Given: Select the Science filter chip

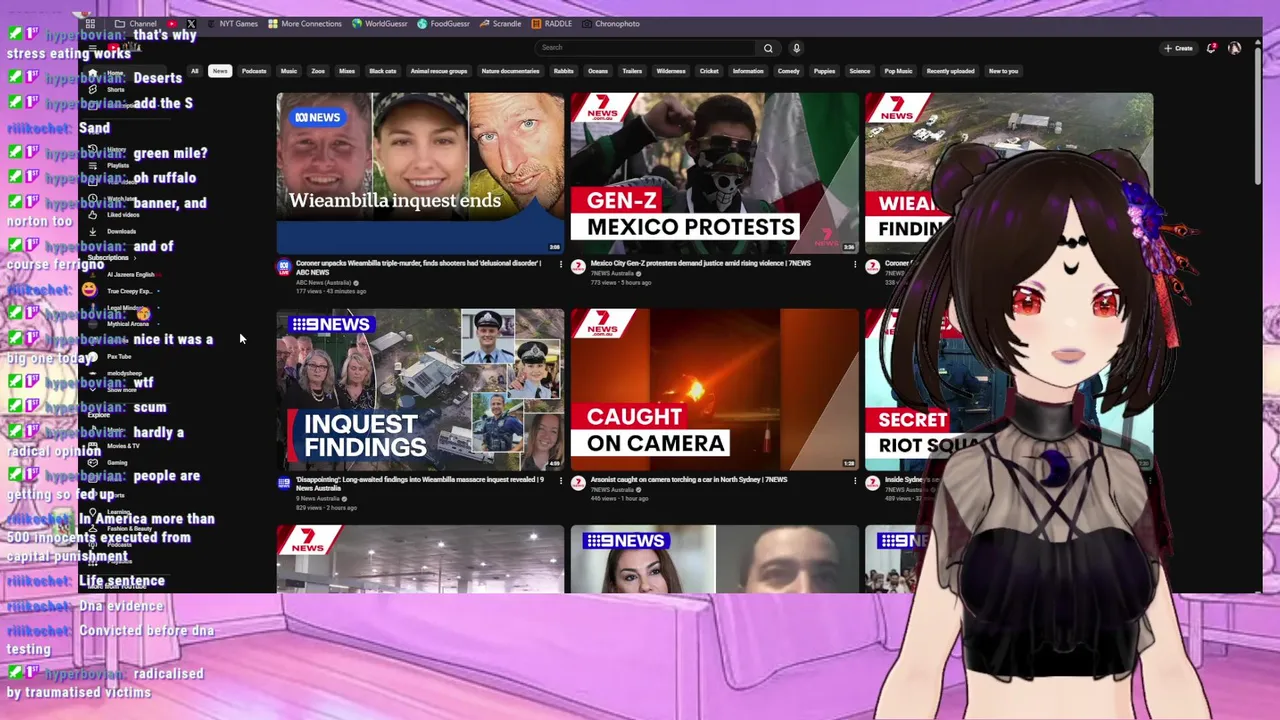Looking at the screenshot, I should [x=860, y=71].
